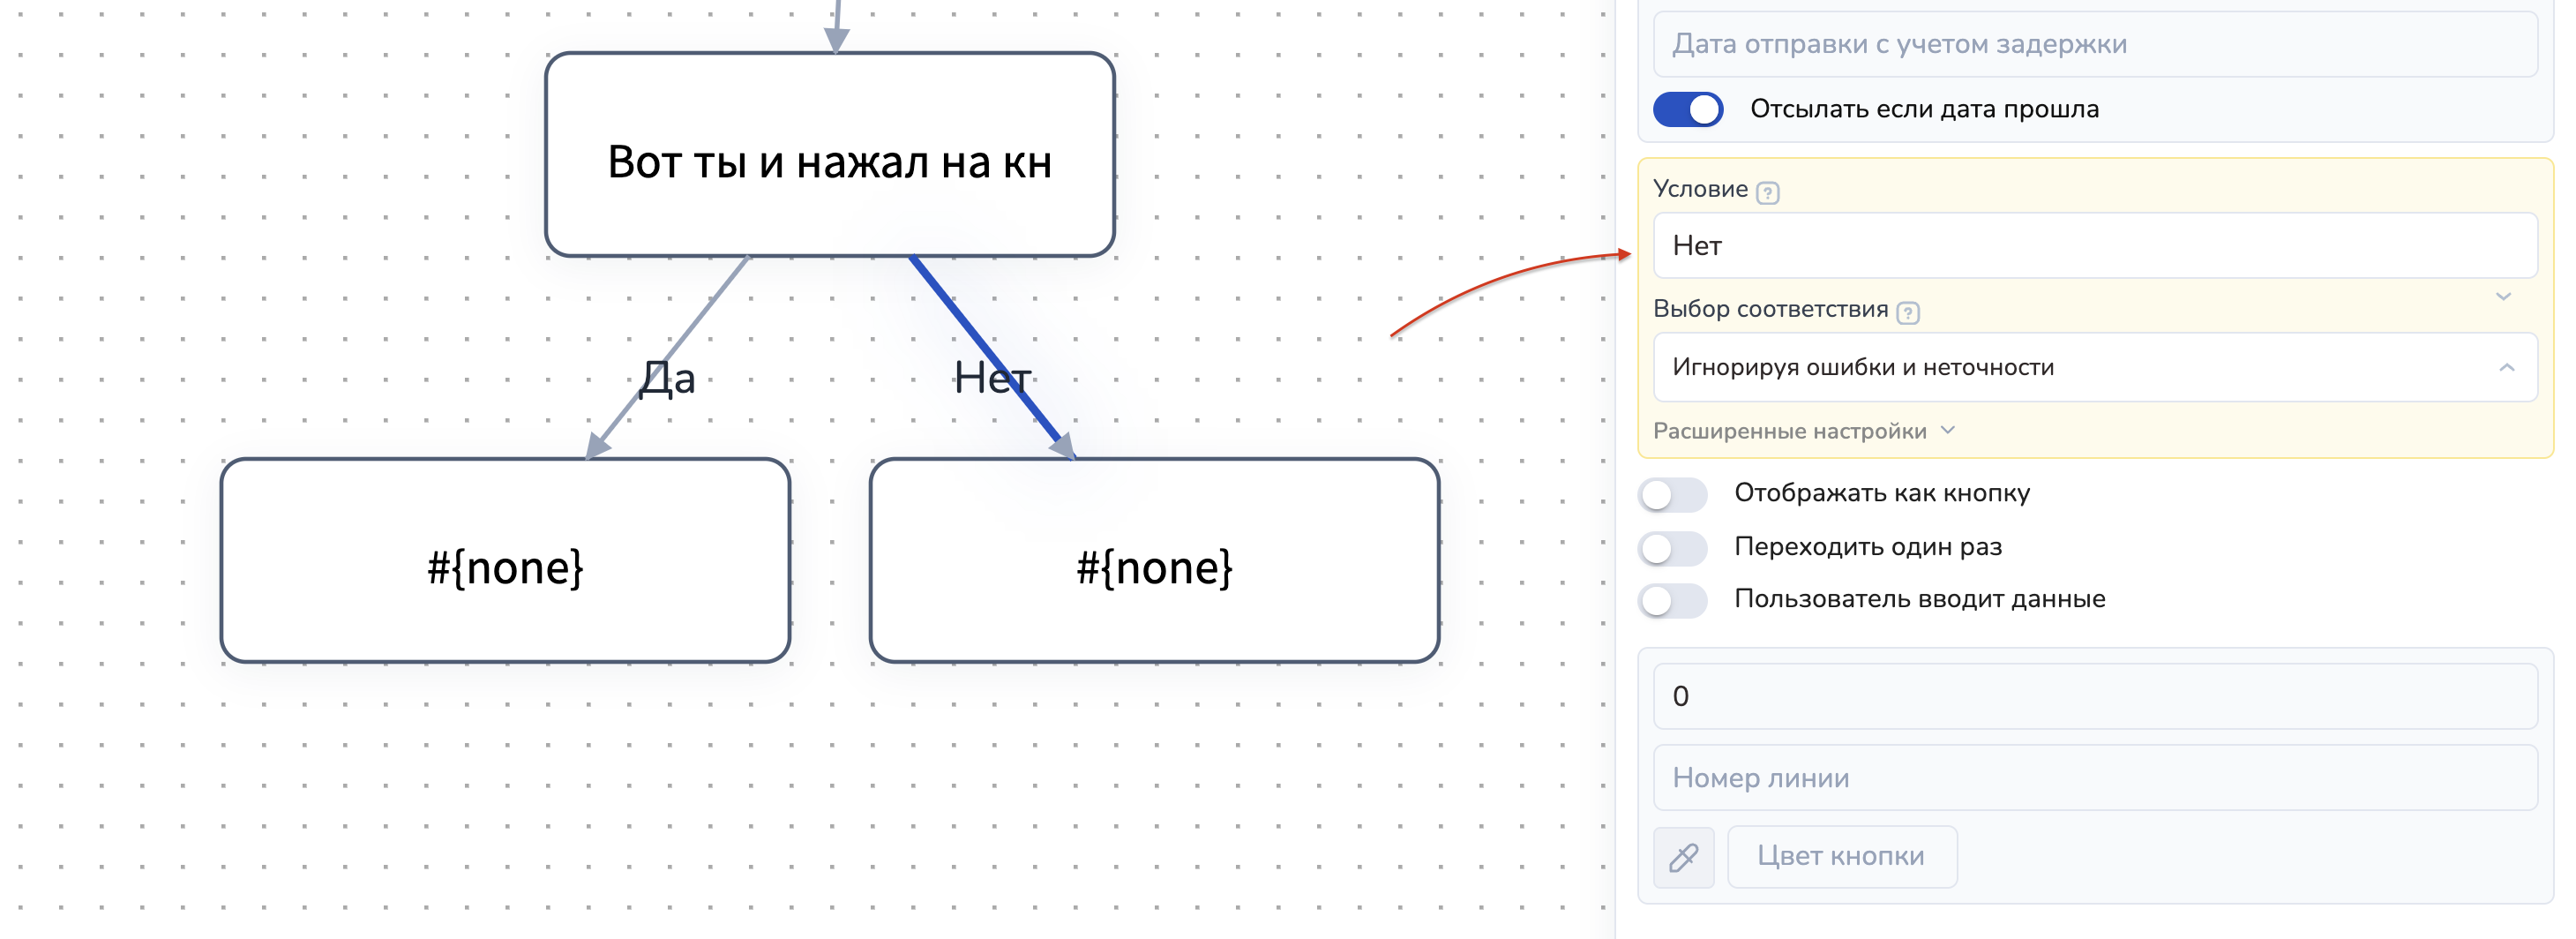The image size is (2576, 939).
Task: Enable the Пользователь вводит данные switch
Action: point(1672,600)
